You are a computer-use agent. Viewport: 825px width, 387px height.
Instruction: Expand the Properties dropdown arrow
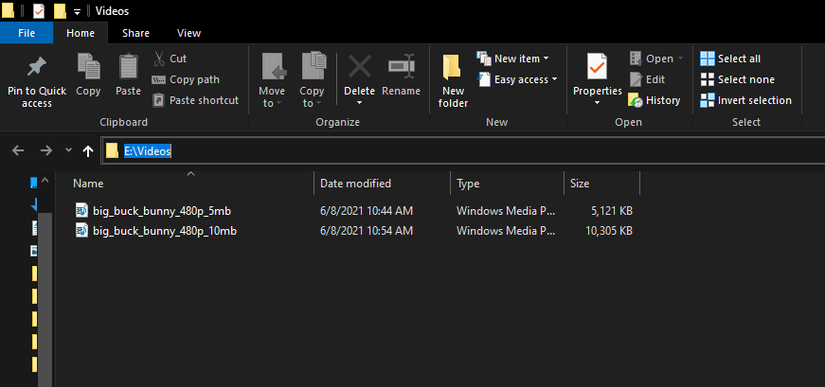coord(597,103)
